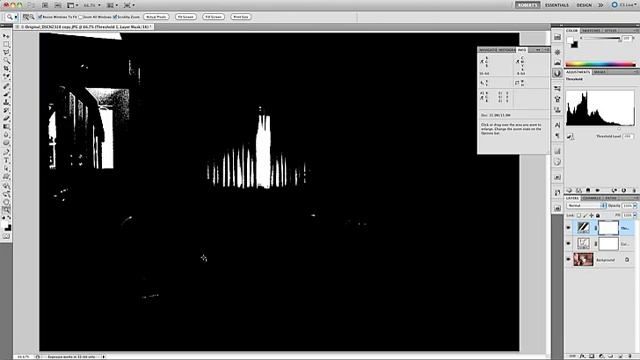Click the Fill Screen button
Image resolution: width=640 pixels, height=360 pixels.
pos(213,17)
